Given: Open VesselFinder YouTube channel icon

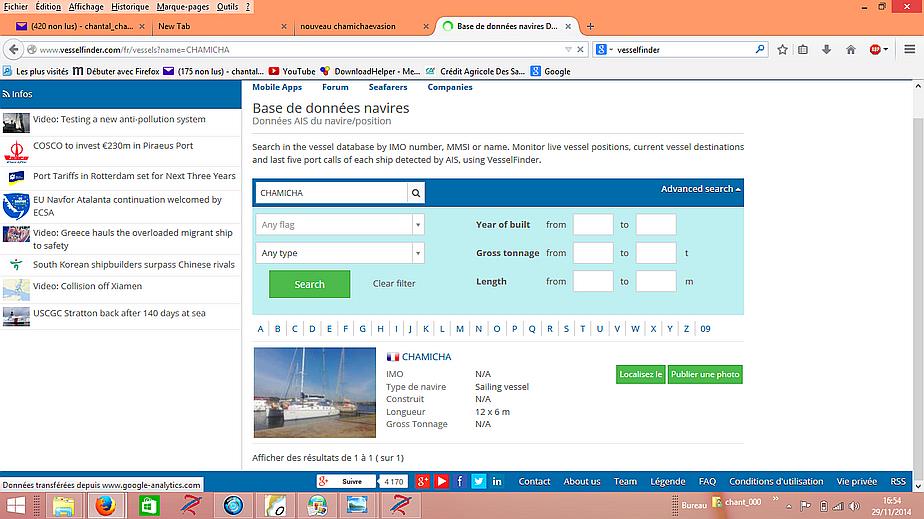Looking at the screenshot, I should pos(441,481).
